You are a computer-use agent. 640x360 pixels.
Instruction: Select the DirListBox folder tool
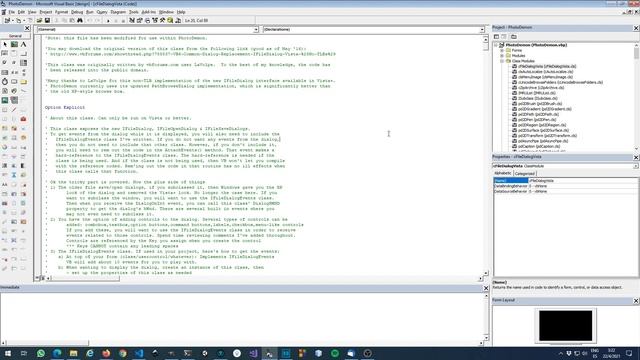(x=24, y=82)
